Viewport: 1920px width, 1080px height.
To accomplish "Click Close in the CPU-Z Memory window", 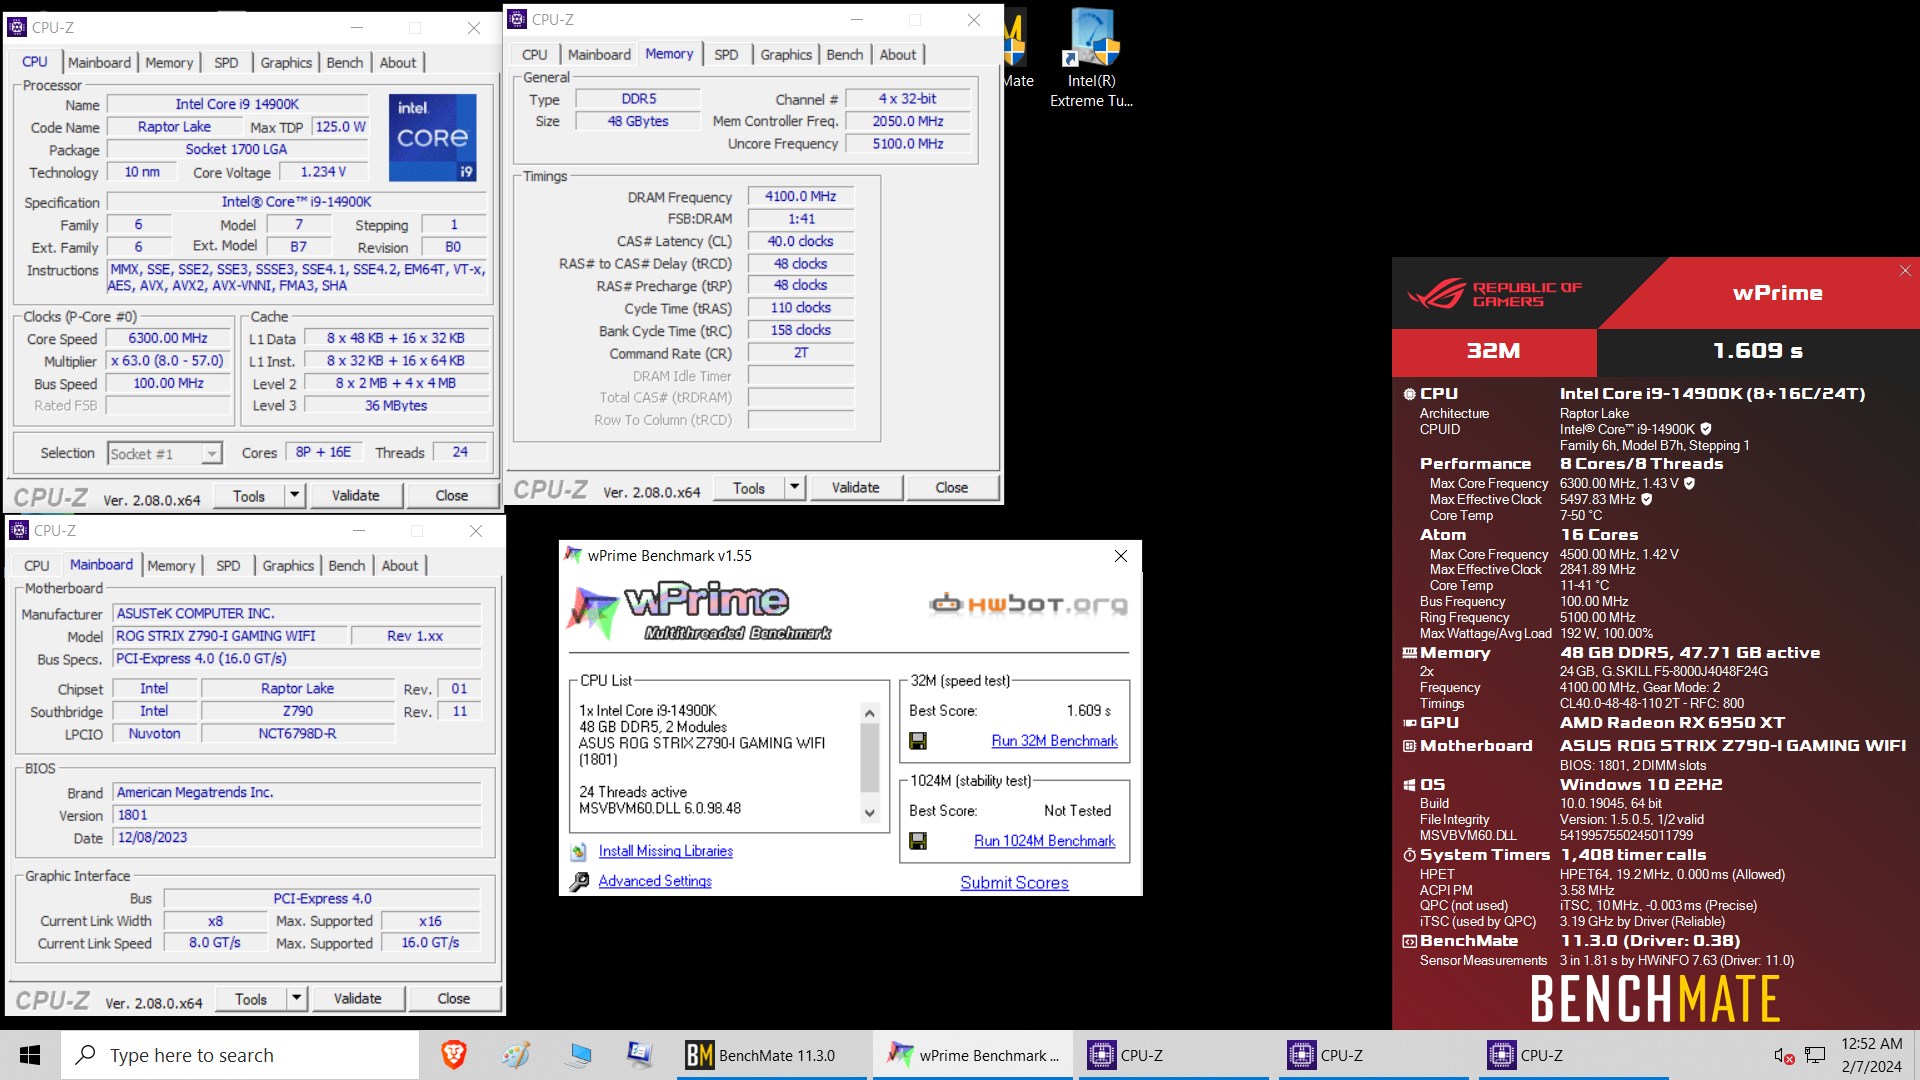I will 951,487.
